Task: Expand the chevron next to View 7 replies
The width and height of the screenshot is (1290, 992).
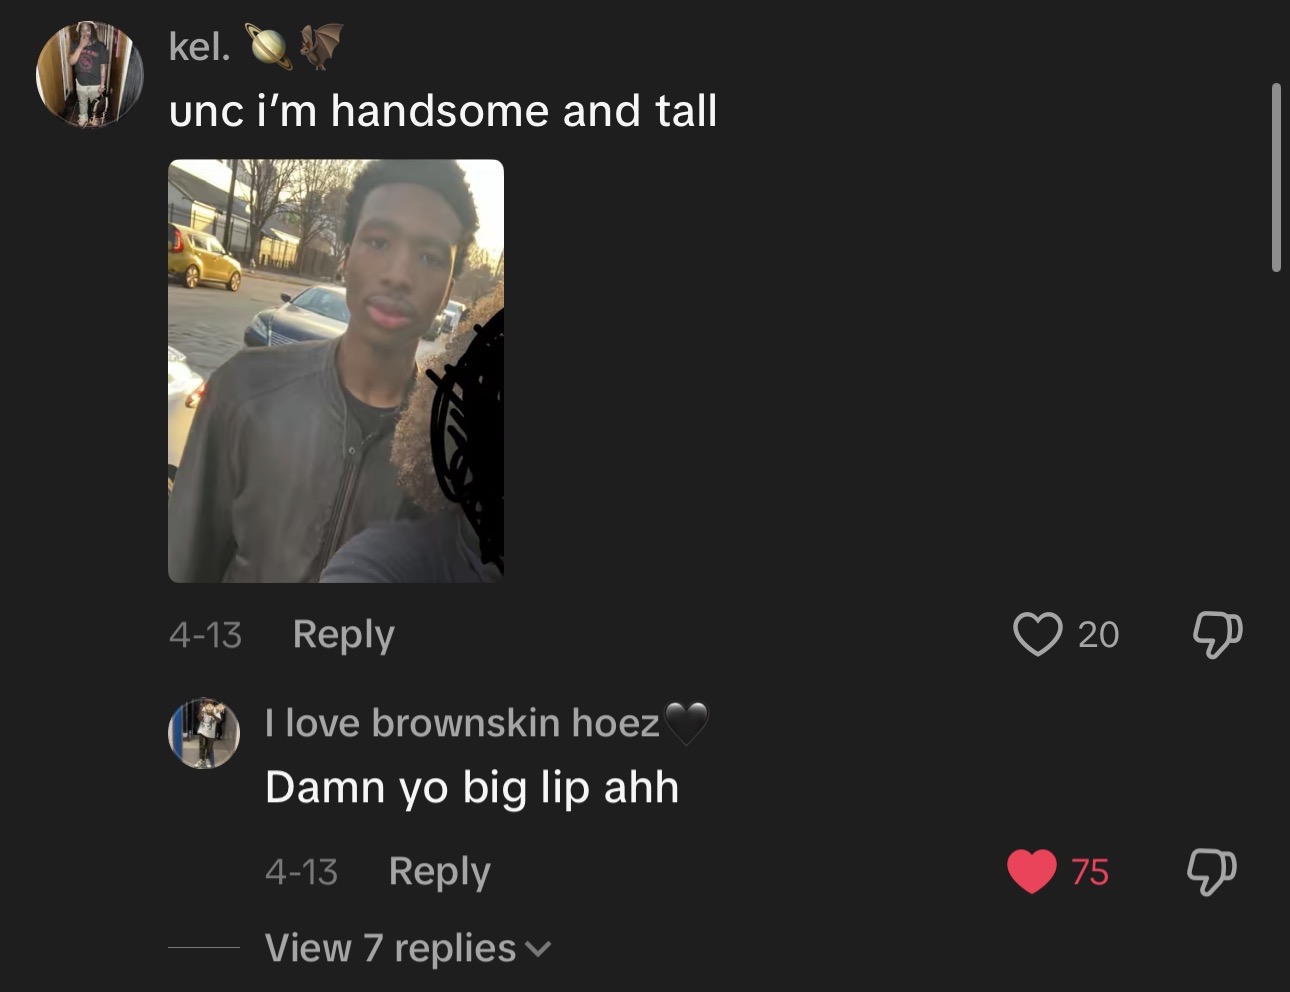Action: coord(538,949)
